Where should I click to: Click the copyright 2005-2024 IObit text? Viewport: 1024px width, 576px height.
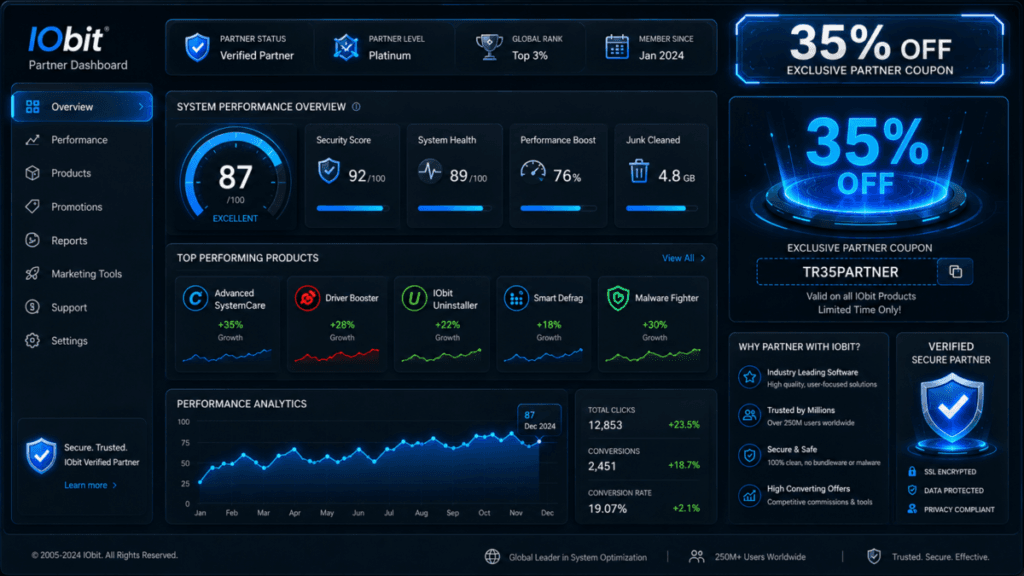pyautogui.click(x=104, y=555)
